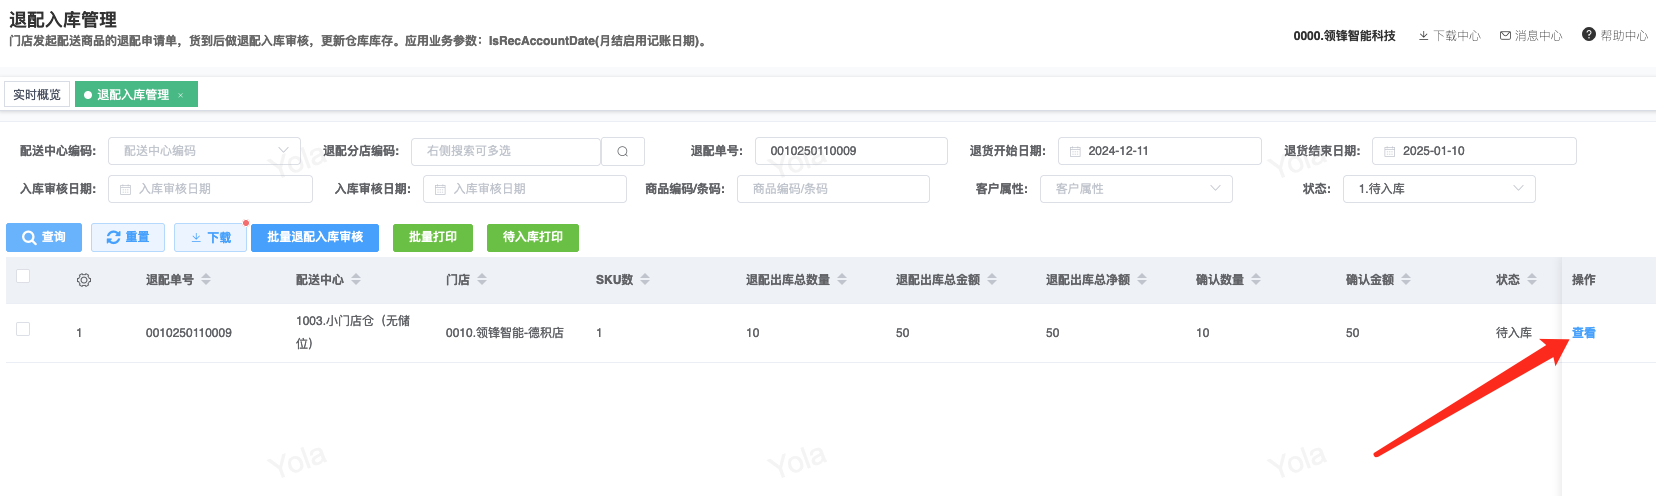Sort by 退配出库总净额 column arrows
Viewport: 1656px width, 496px height.
1142,280
